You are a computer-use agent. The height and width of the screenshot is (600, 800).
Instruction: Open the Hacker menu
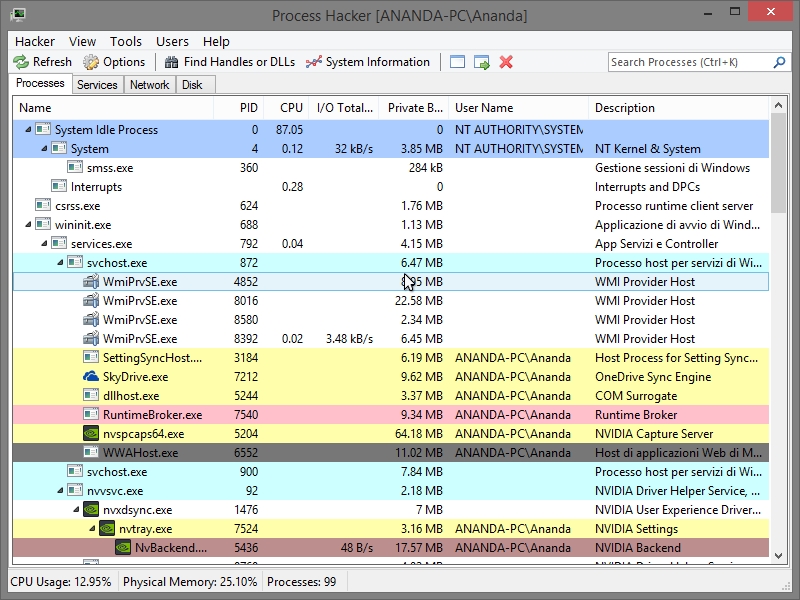click(x=35, y=41)
